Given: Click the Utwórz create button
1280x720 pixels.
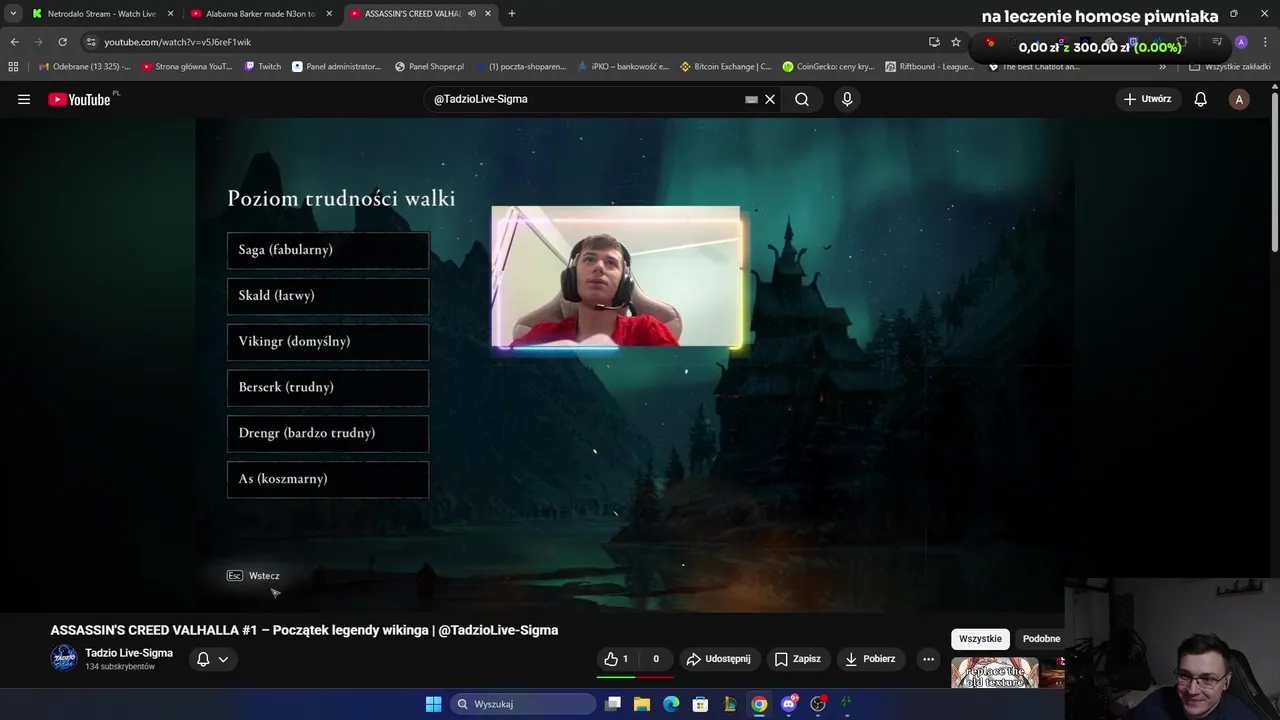Looking at the screenshot, I should click(1148, 99).
